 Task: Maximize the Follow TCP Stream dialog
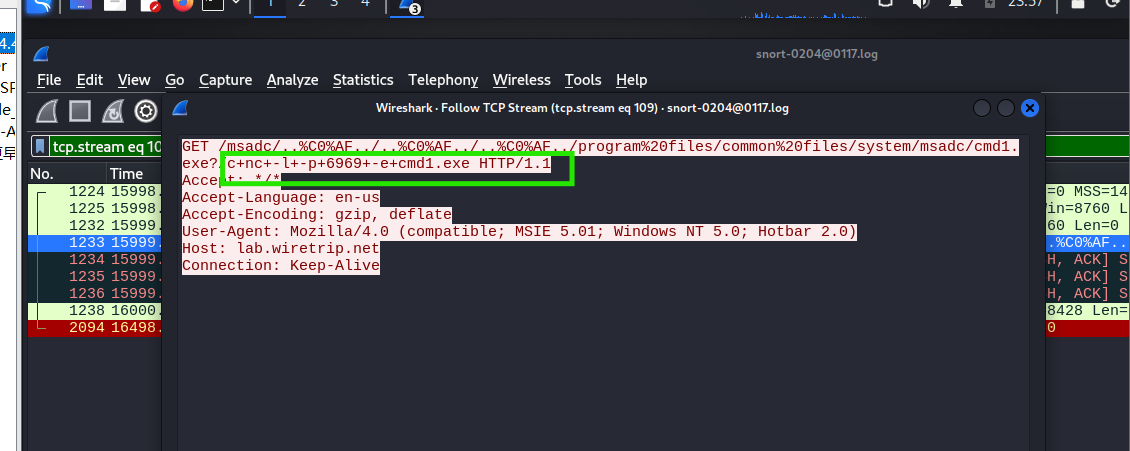point(1006,108)
